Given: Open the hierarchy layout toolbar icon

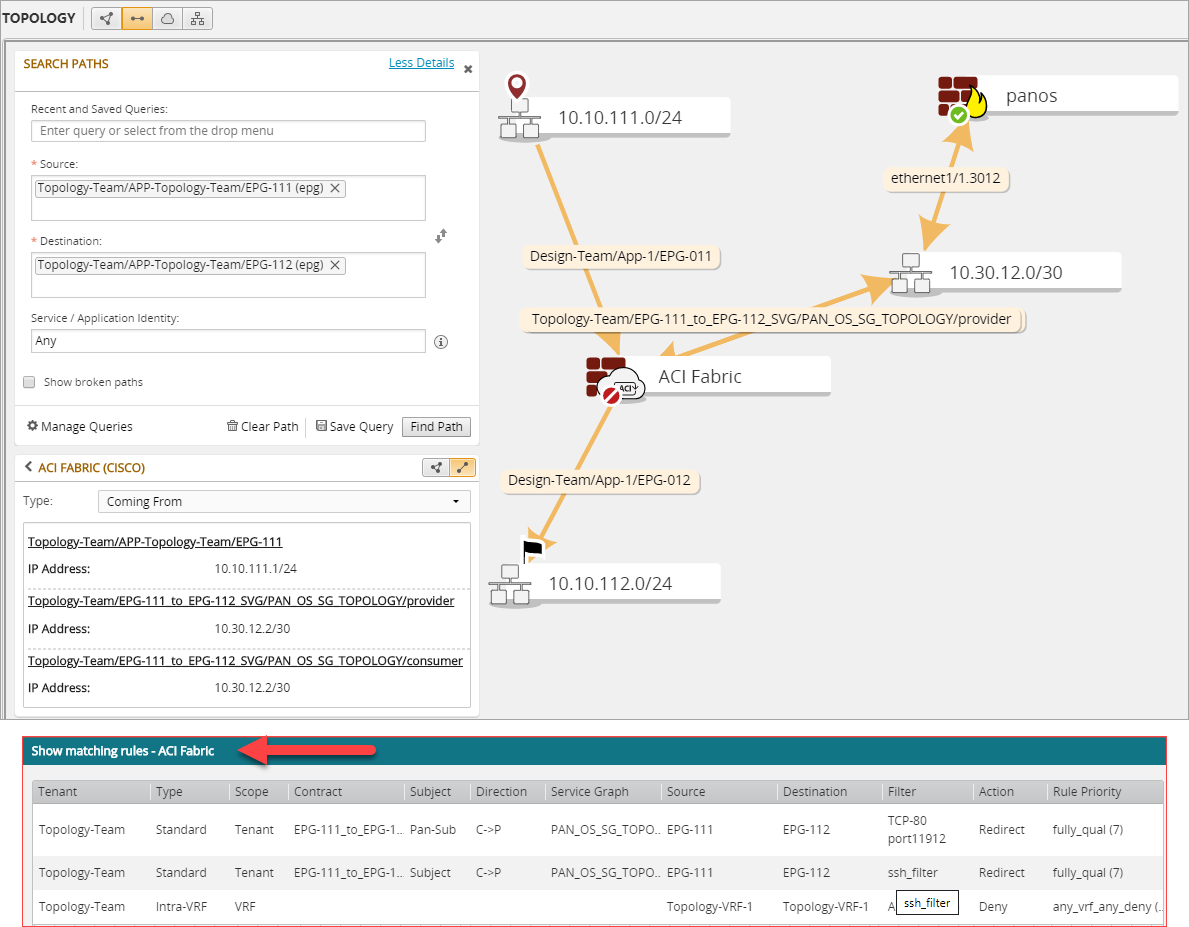Looking at the screenshot, I should [197, 18].
